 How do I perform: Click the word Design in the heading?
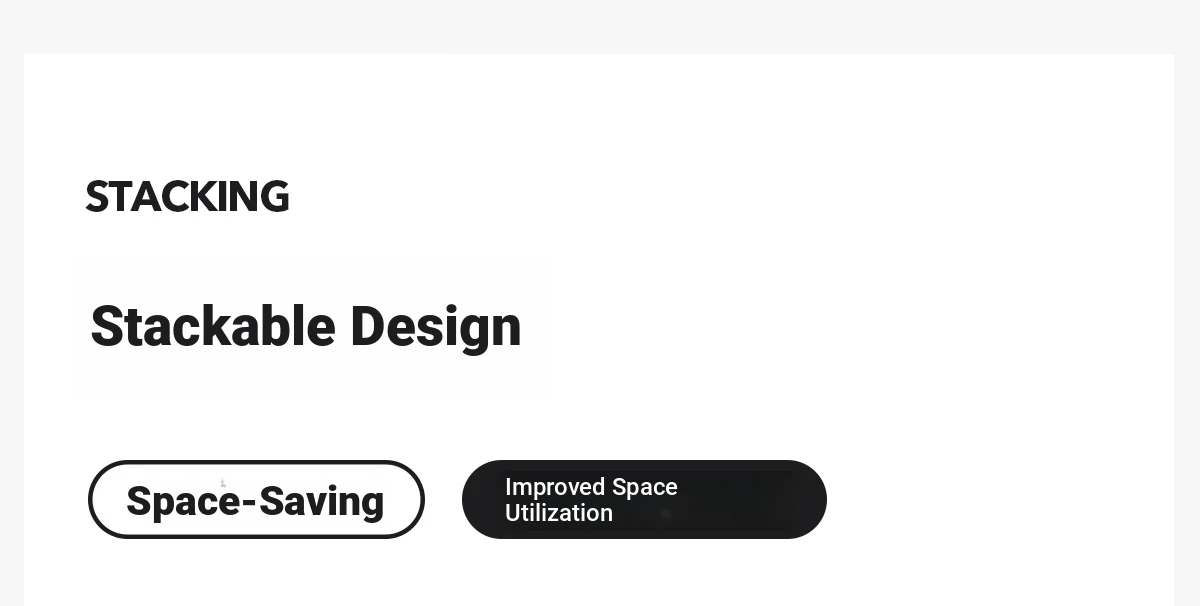(x=436, y=328)
